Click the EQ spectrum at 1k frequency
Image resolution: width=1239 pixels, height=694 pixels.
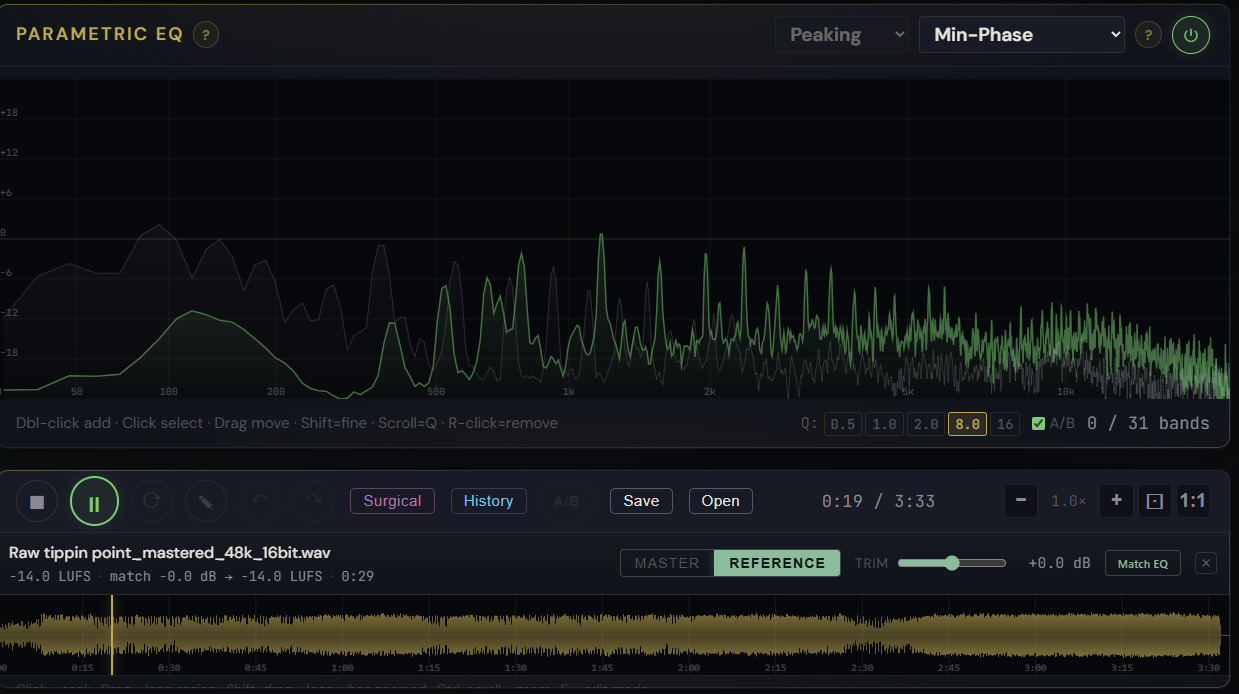pyautogui.click(x=568, y=240)
